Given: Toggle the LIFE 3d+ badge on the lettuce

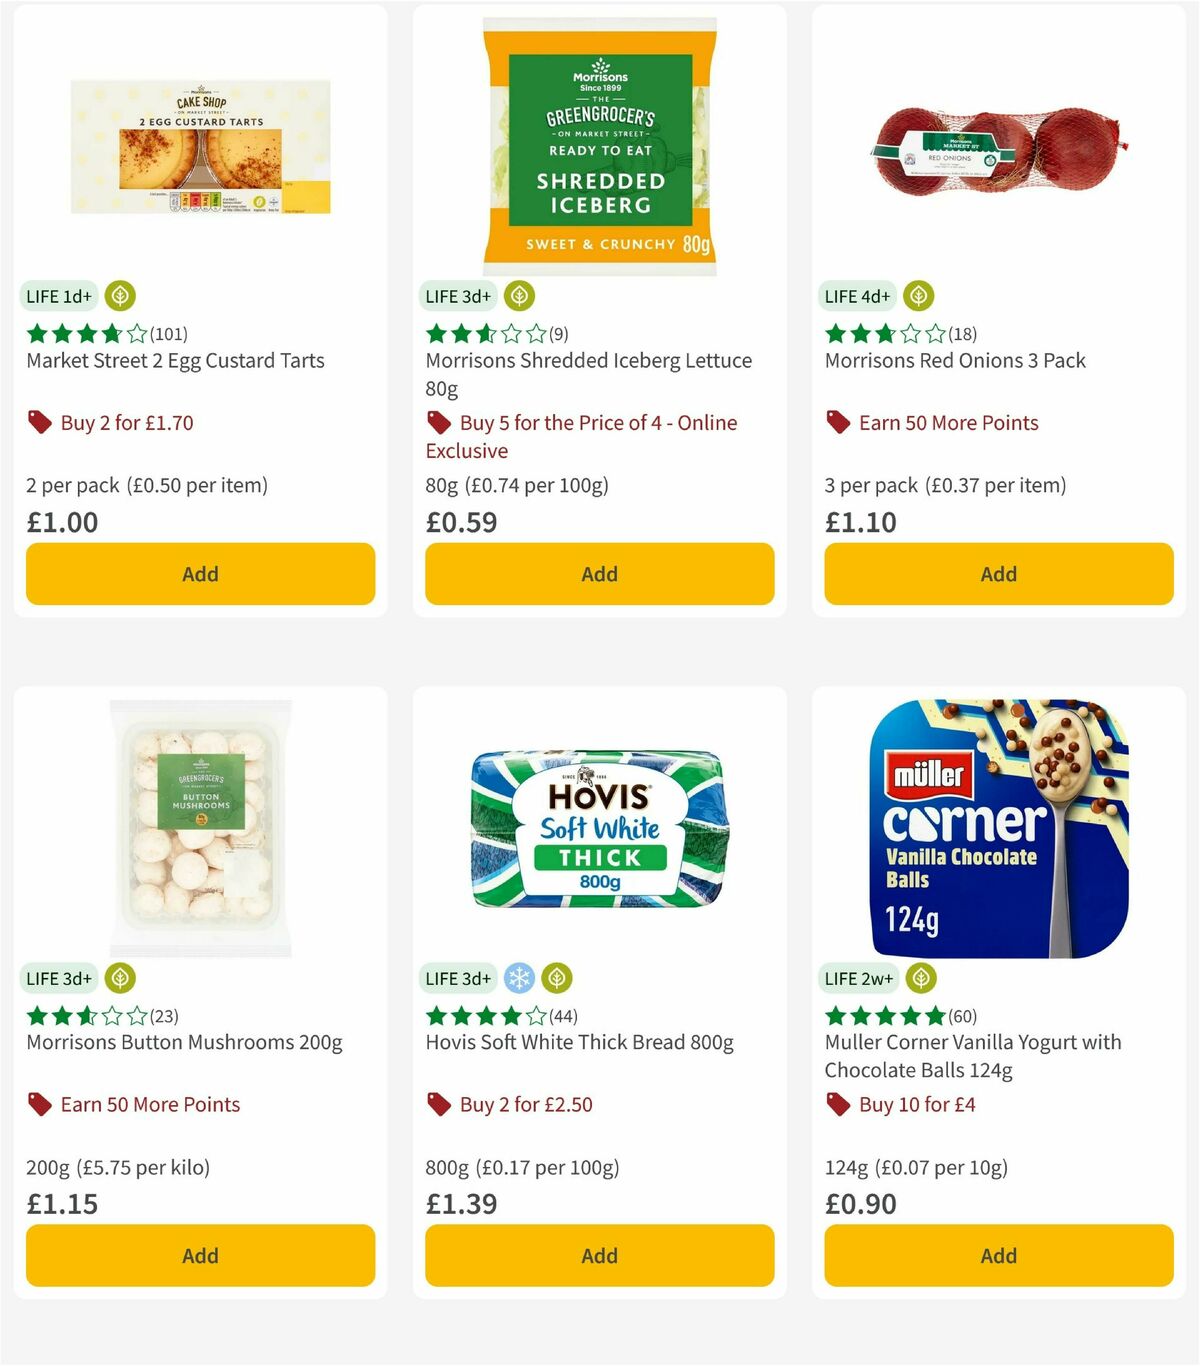Looking at the screenshot, I should (456, 295).
